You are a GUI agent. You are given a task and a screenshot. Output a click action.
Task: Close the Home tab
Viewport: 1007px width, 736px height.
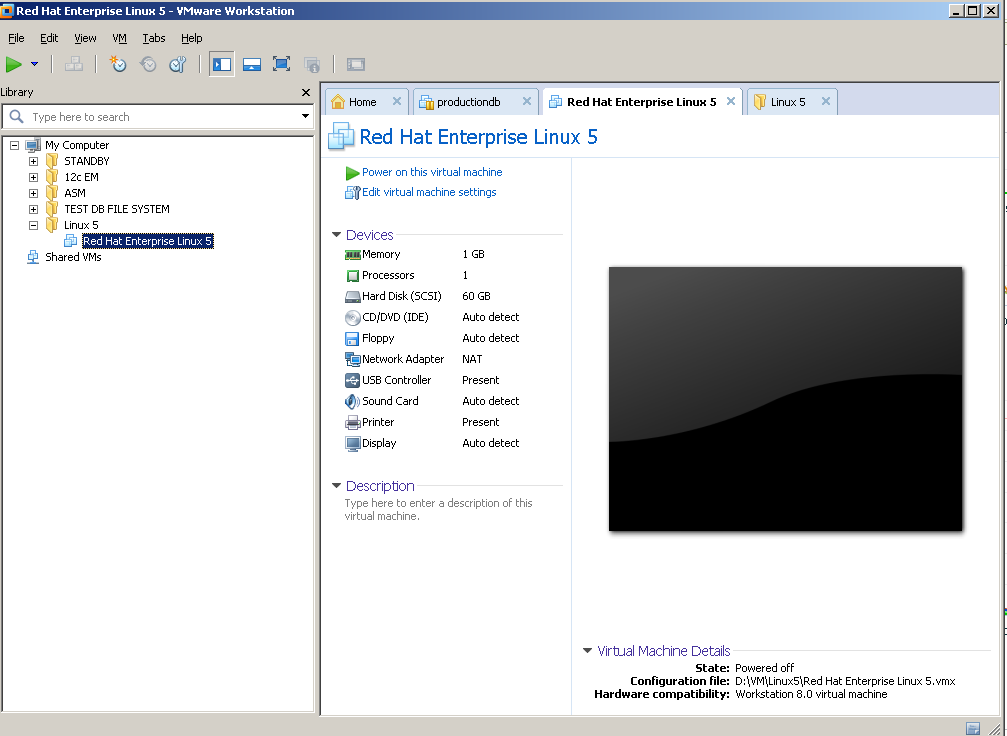point(397,101)
